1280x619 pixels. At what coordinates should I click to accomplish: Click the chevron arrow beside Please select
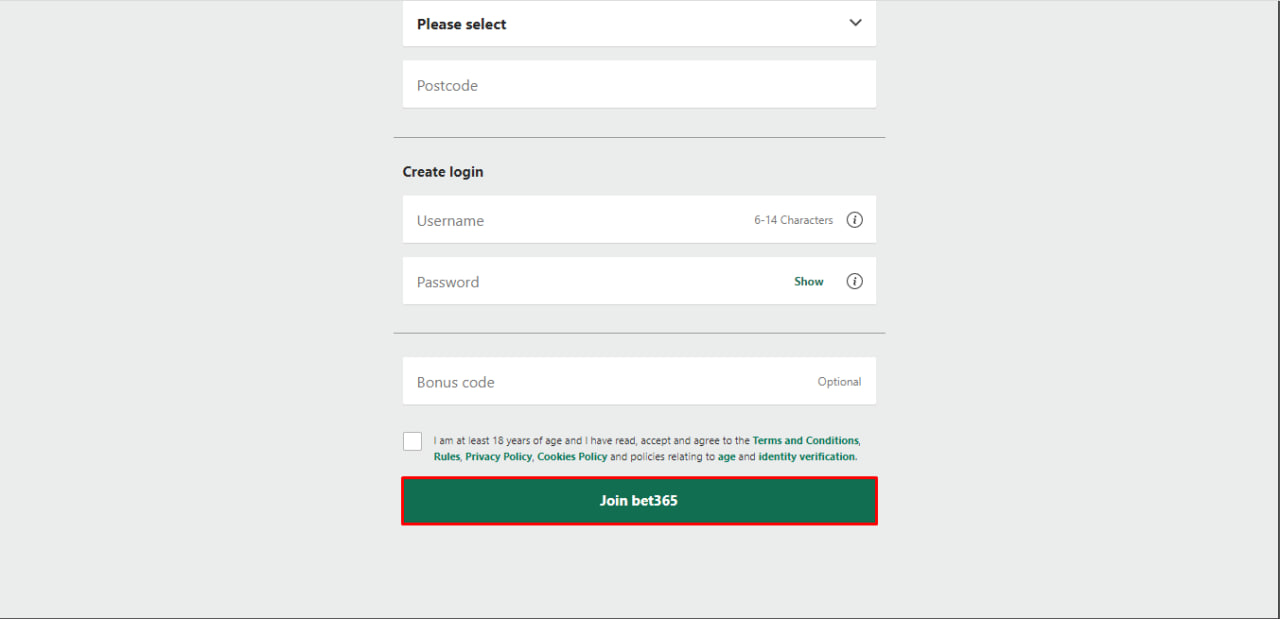855,23
